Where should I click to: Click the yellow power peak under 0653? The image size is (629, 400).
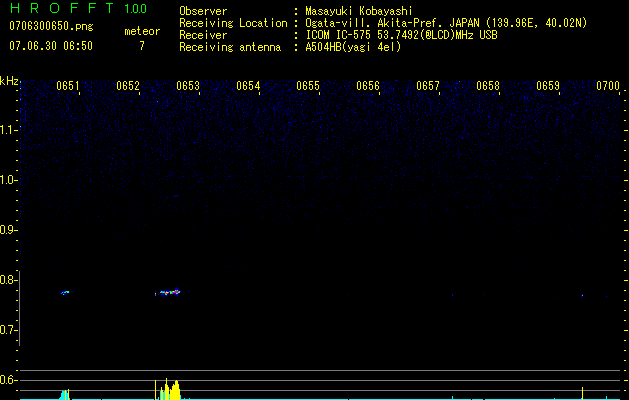[170, 389]
